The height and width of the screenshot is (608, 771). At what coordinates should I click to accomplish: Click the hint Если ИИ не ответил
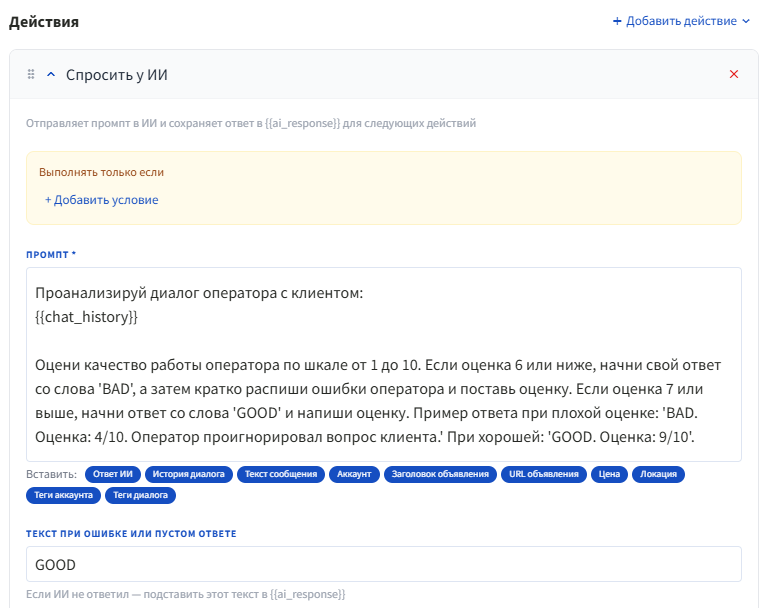[x=185, y=594]
